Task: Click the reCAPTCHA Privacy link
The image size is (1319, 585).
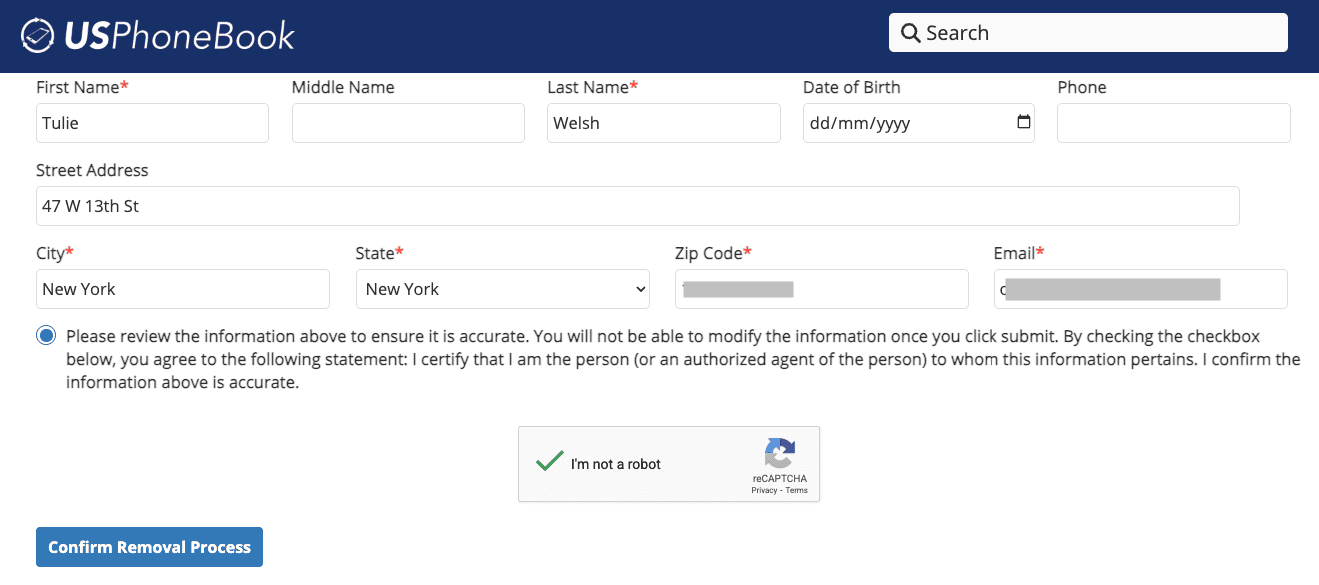Action: [765, 490]
